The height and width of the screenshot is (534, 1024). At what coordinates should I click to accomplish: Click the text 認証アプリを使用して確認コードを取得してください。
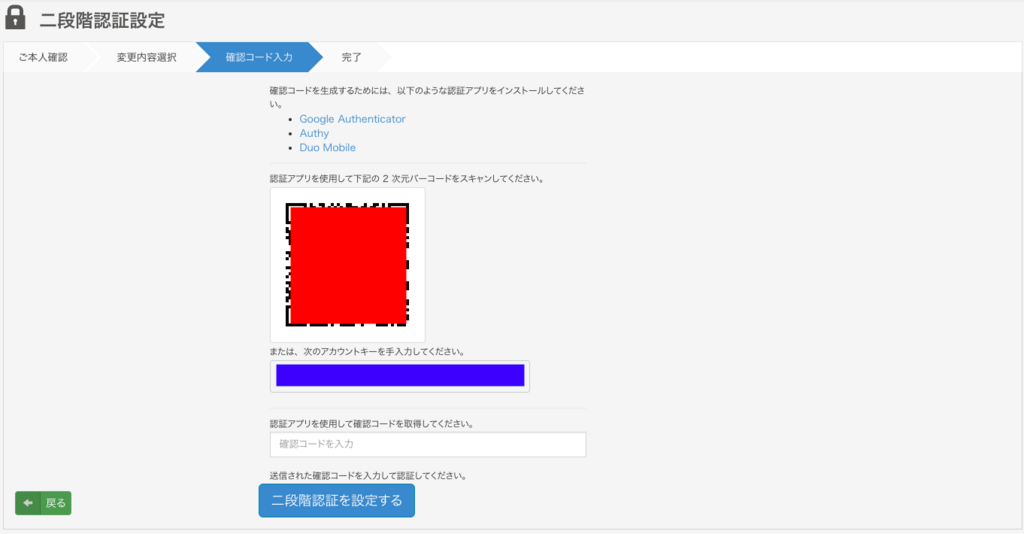[372, 424]
